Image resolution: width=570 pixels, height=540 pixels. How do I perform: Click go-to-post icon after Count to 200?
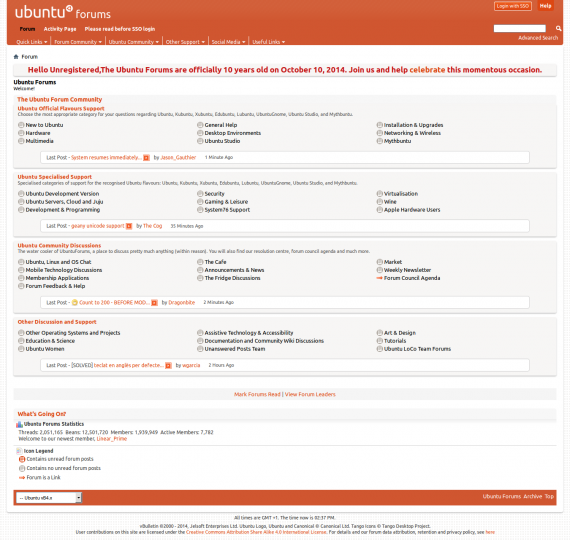[x=154, y=303]
